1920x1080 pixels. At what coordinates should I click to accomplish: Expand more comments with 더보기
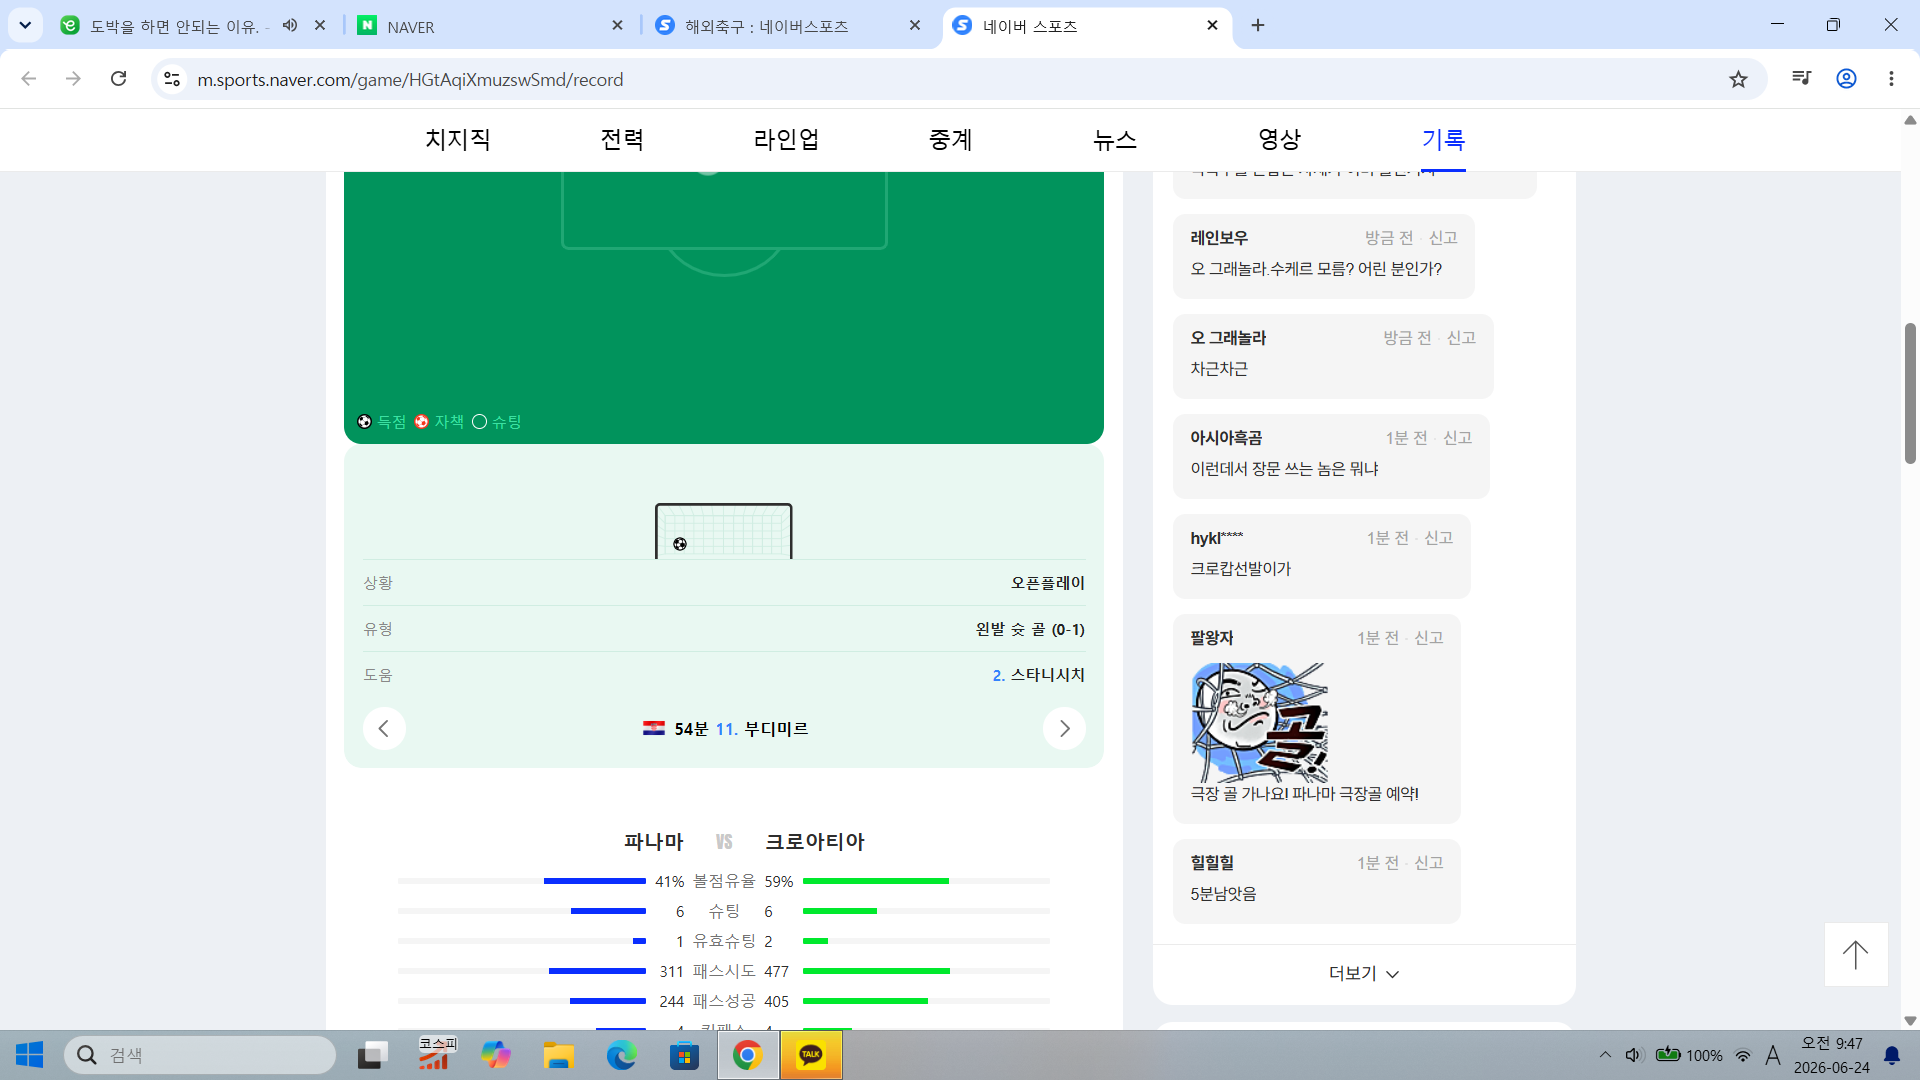tap(1364, 974)
